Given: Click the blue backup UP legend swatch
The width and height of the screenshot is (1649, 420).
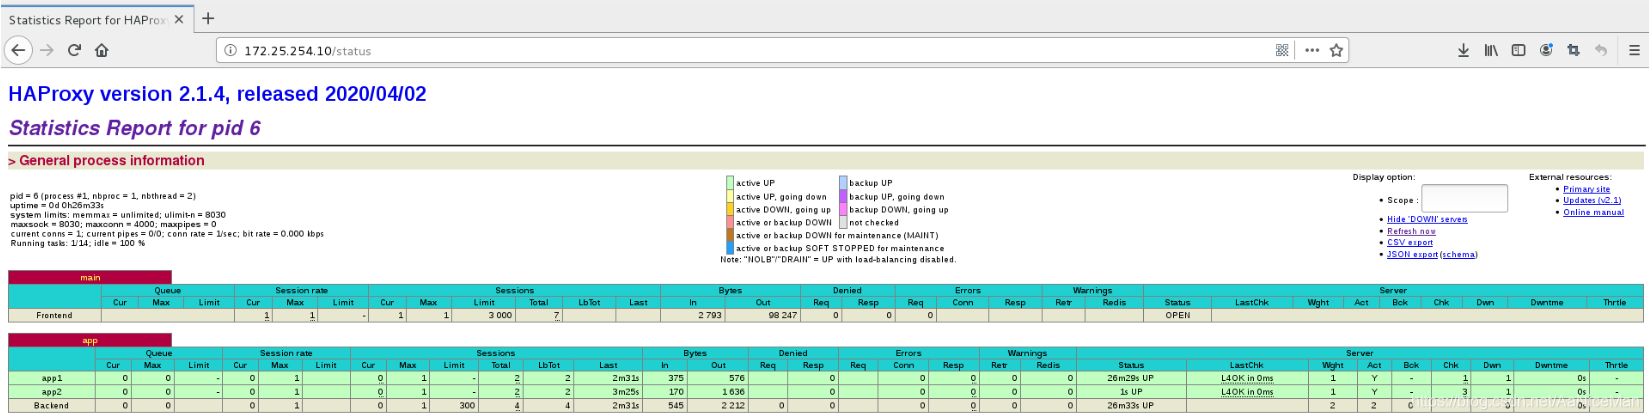Looking at the screenshot, I should pos(843,183).
